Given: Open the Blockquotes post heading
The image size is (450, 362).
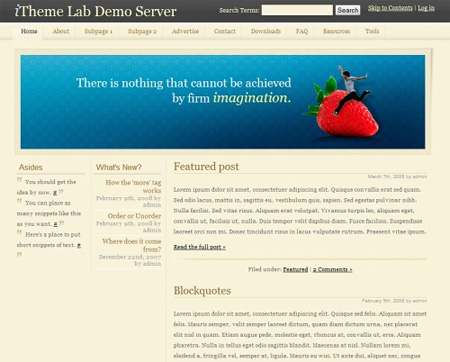Looking at the screenshot, I should click(x=202, y=291).
